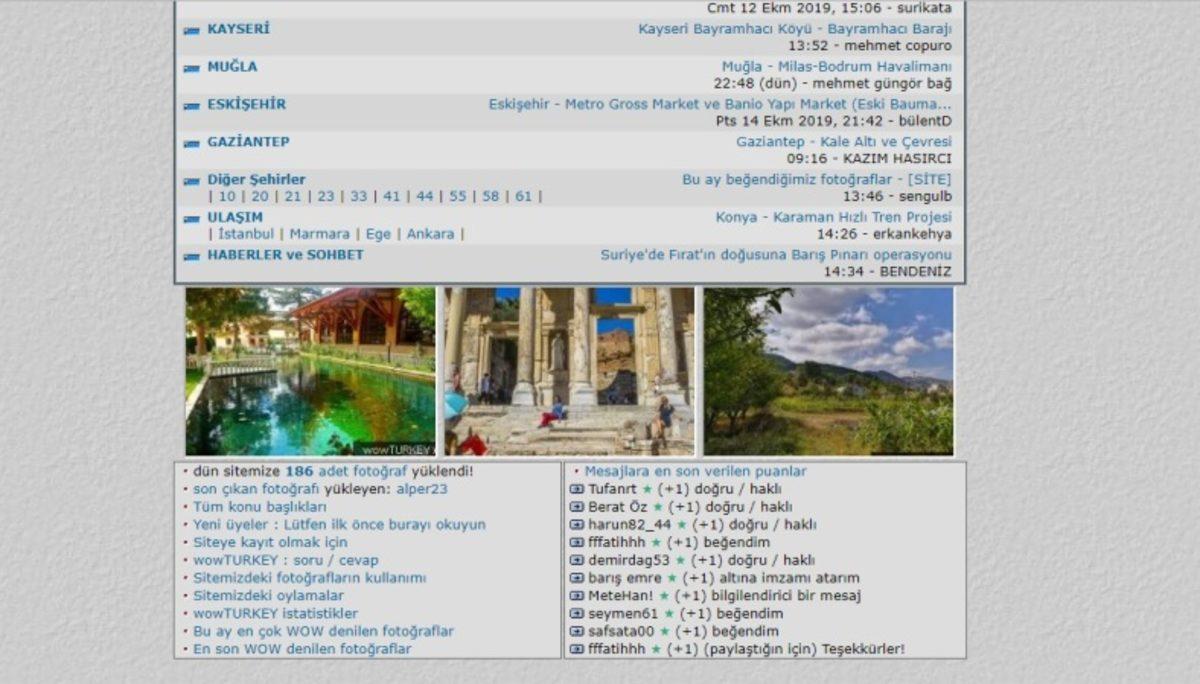
Task: Click page number 23 under Diğer Şehirler
Action: pyautogui.click(x=323, y=198)
